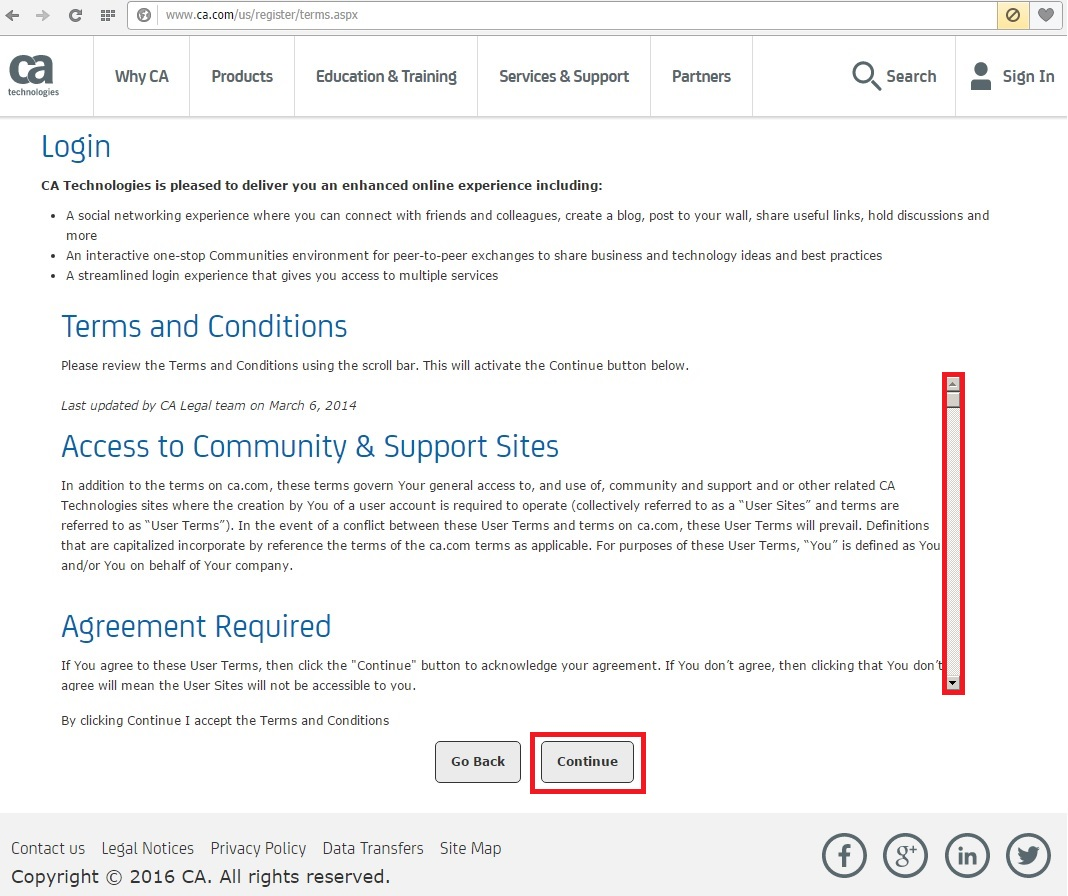The image size is (1068, 896).
Task: Click the Login page heading
Action: click(x=76, y=147)
